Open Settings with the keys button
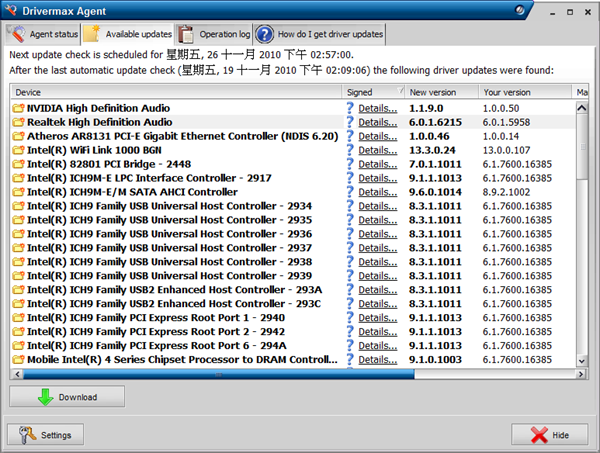The image size is (600, 453). [x=45, y=435]
